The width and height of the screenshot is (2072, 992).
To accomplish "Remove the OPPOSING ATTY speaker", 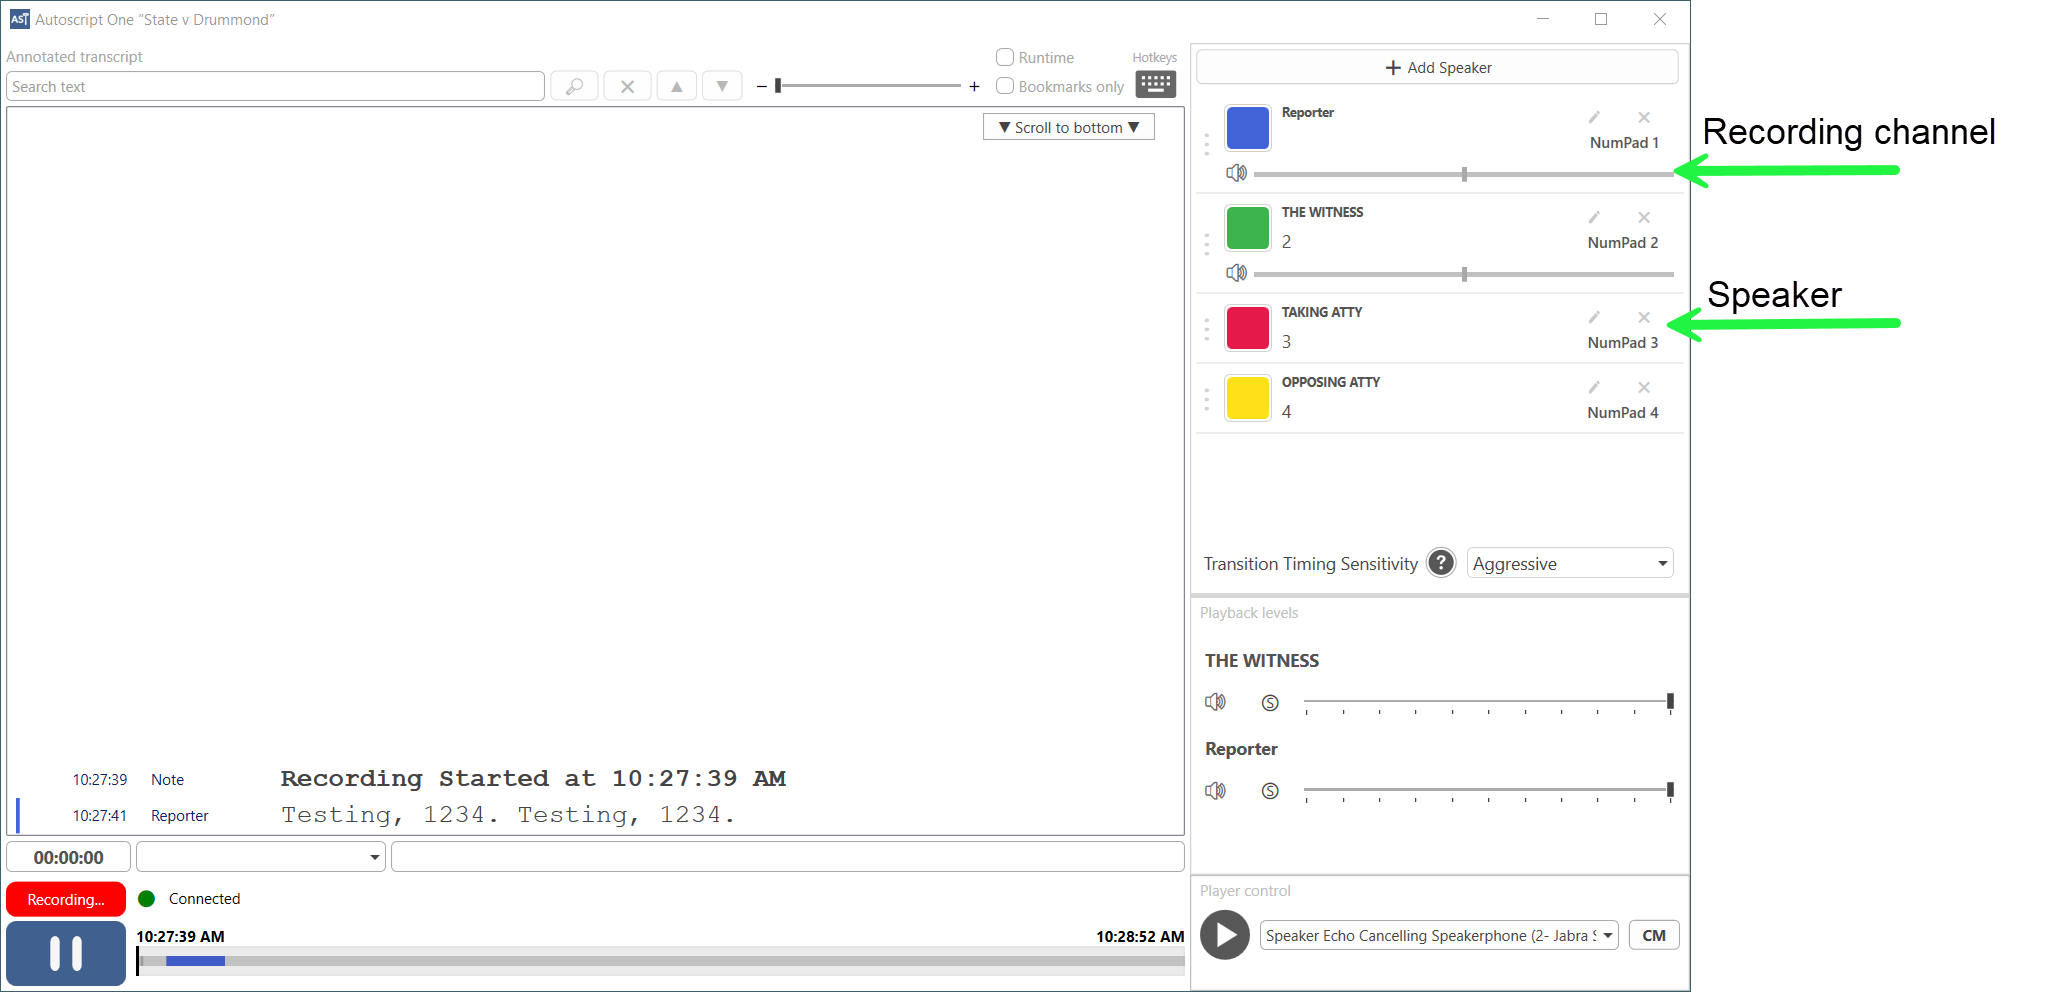I will coord(1643,388).
